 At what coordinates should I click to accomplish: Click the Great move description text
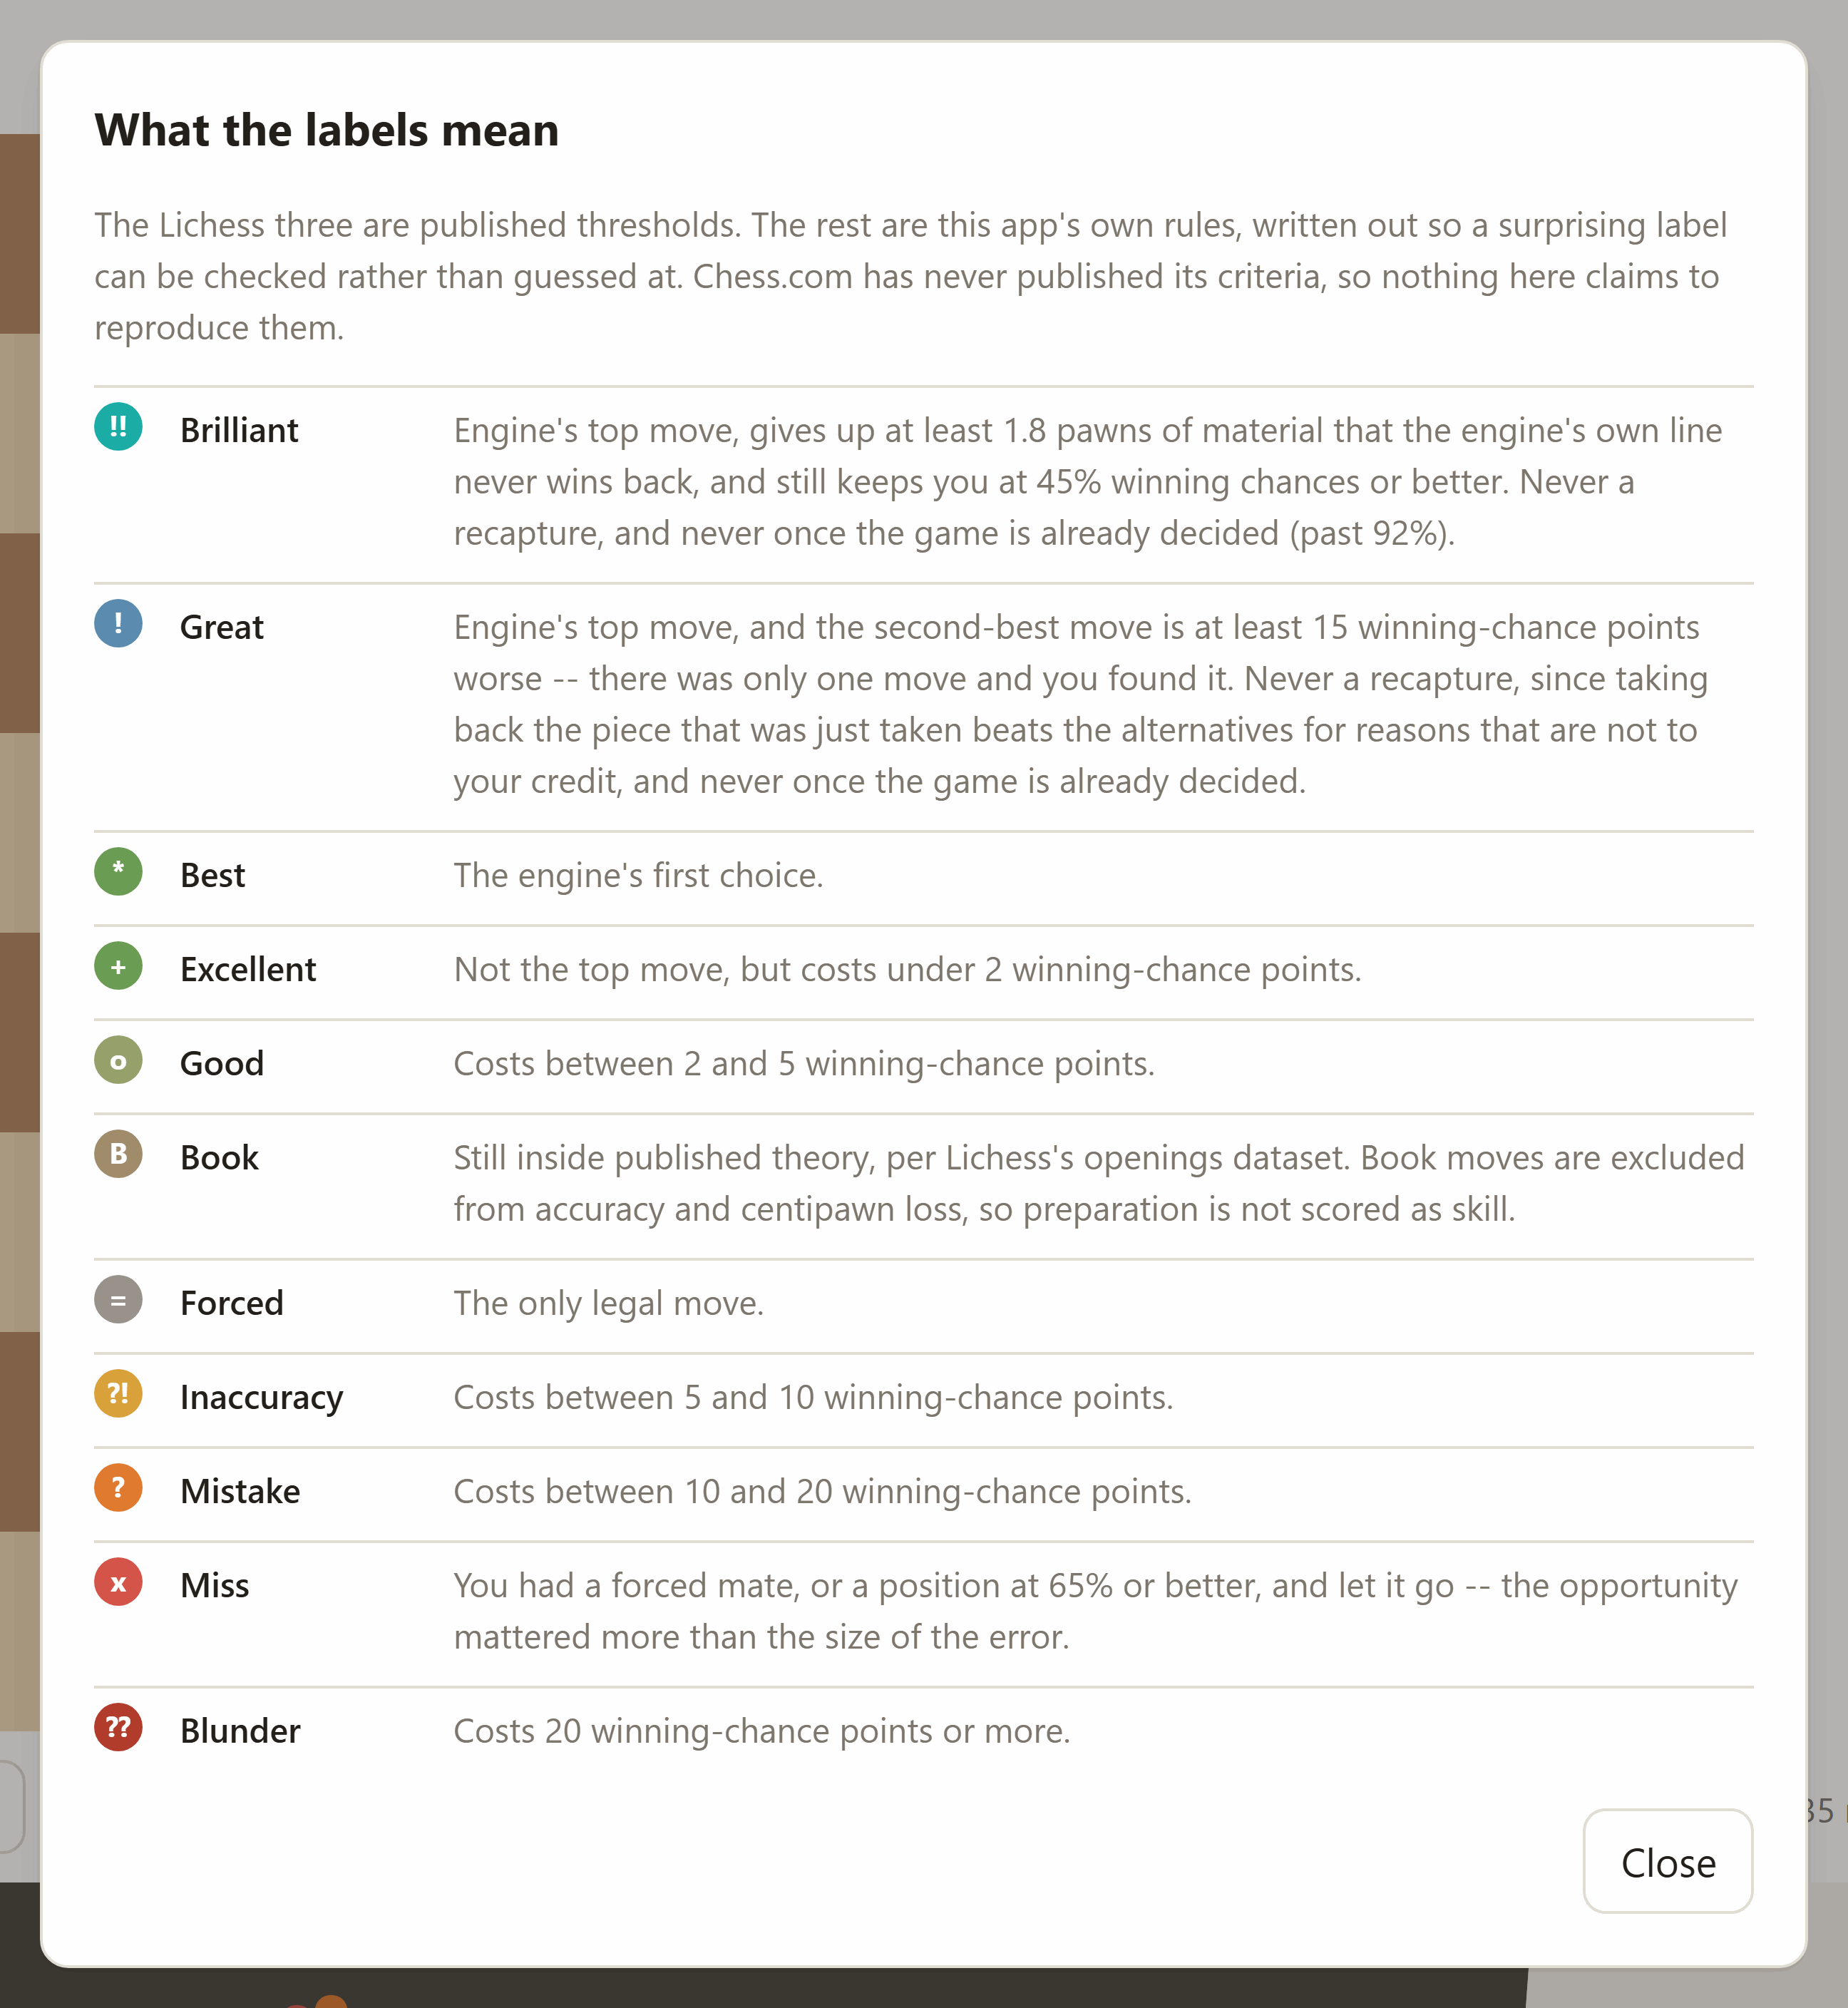coord(1081,704)
